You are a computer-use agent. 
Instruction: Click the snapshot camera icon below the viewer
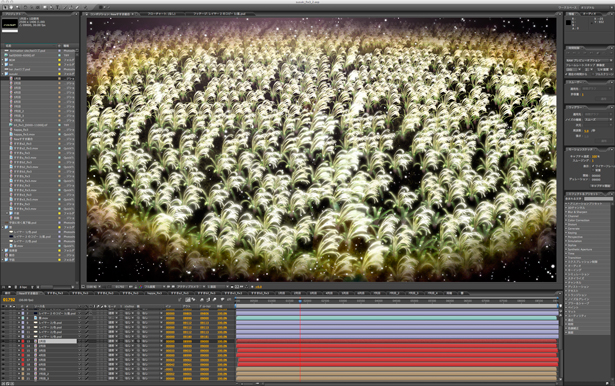pyautogui.click(x=130, y=287)
